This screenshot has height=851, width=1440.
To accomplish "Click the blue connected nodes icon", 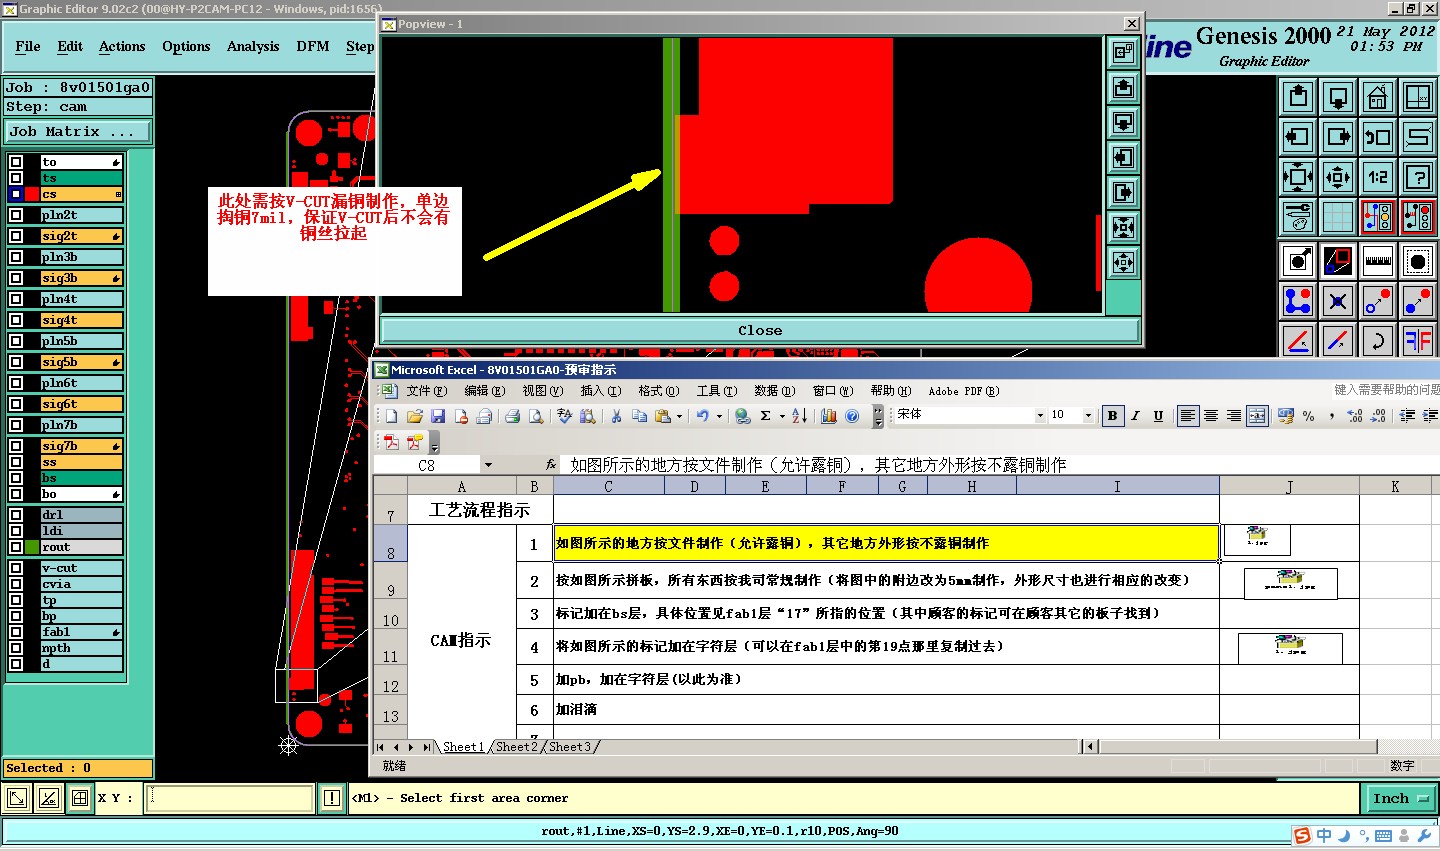I will (1298, 301).
